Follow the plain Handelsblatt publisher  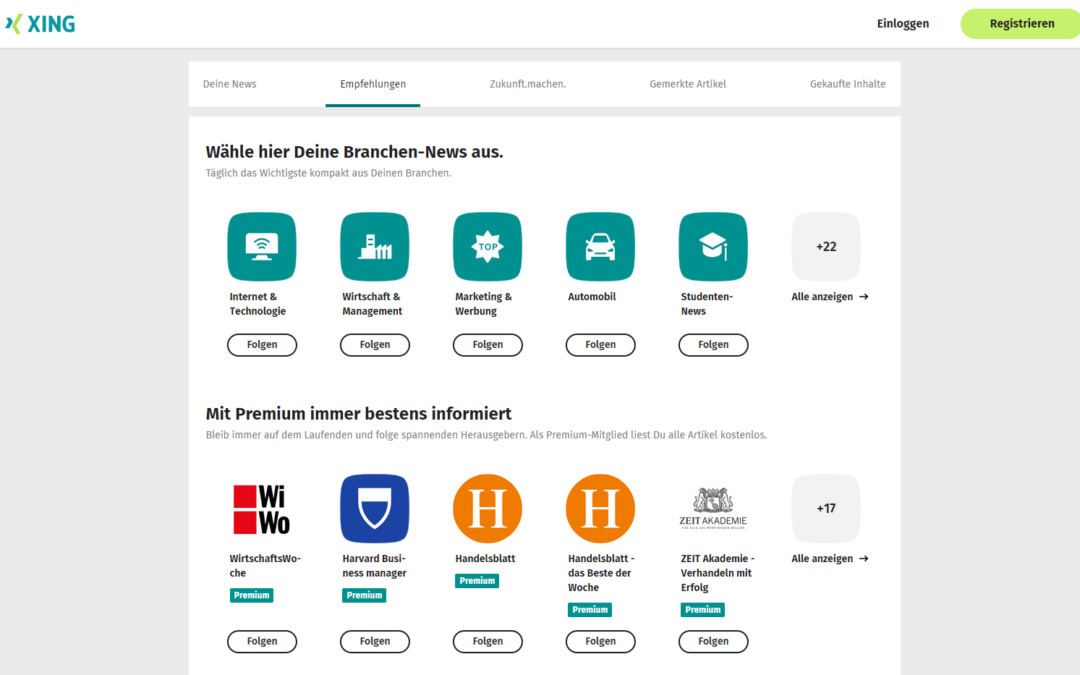pyautogui.click(x=488, y=641)
